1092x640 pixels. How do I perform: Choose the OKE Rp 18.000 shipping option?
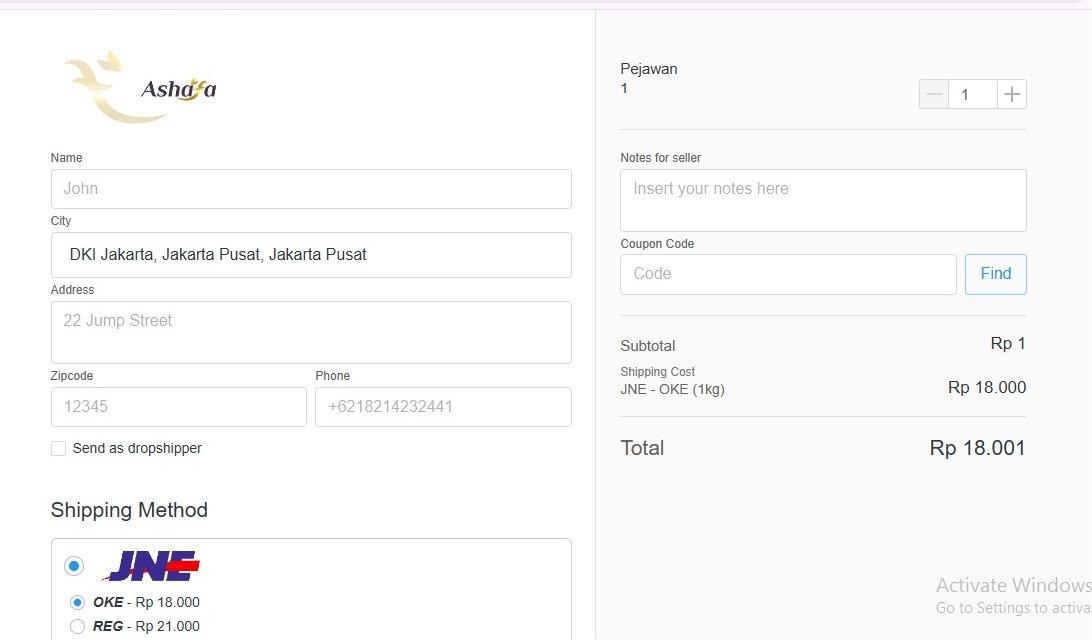pyautogui.click(x=77, y=602)
